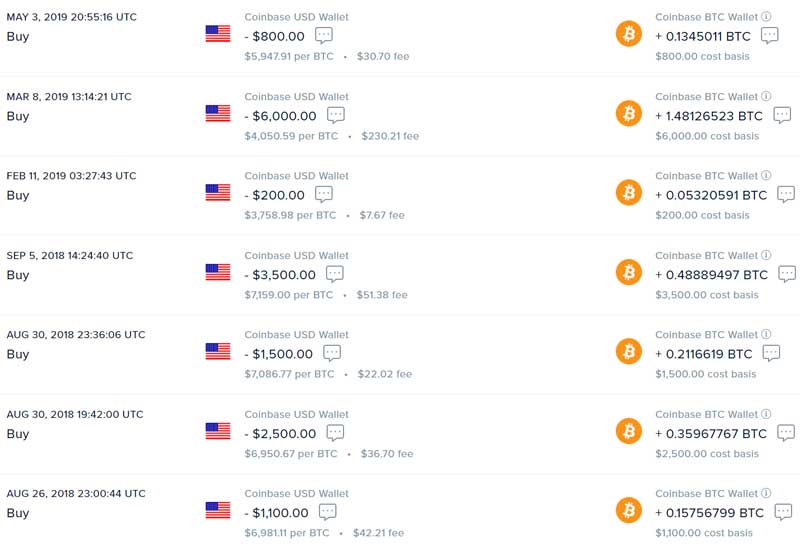Select the MAY 3, 2019 Buy transaction
This screenshot has height=547, width=800.
coord(400,37)
